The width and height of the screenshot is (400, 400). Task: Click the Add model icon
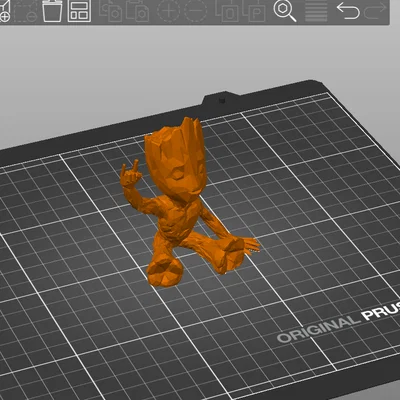[4, 11]
